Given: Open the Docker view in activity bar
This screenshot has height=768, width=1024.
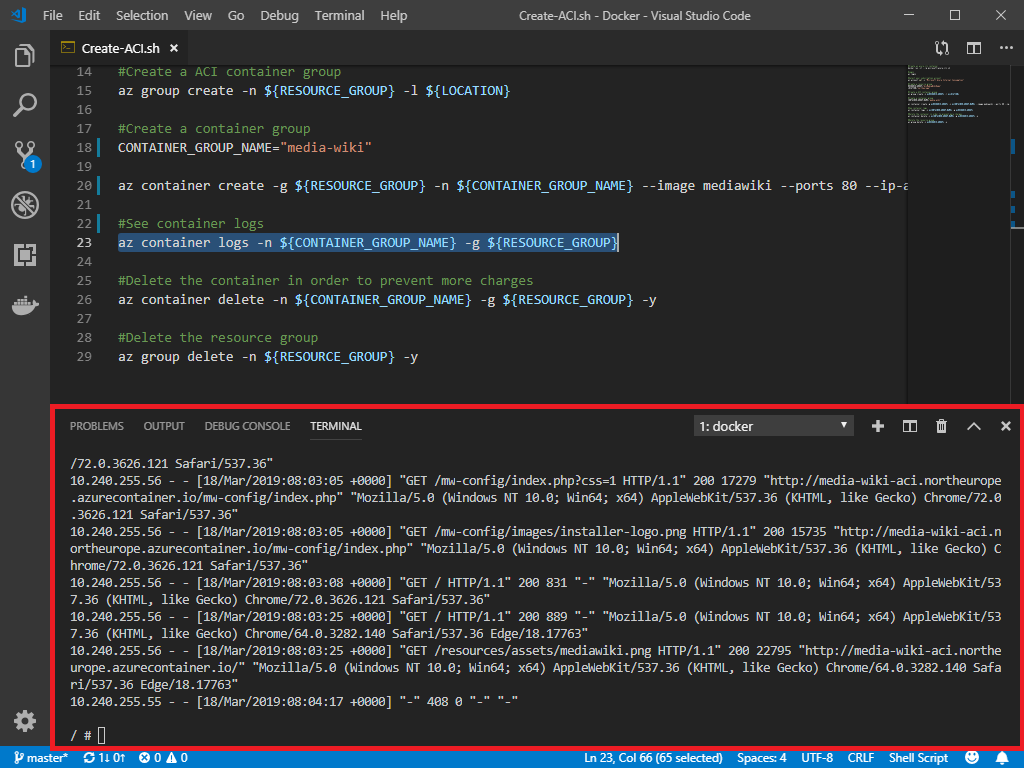Looking at the screenshot, I should click(x=25, y=305).
